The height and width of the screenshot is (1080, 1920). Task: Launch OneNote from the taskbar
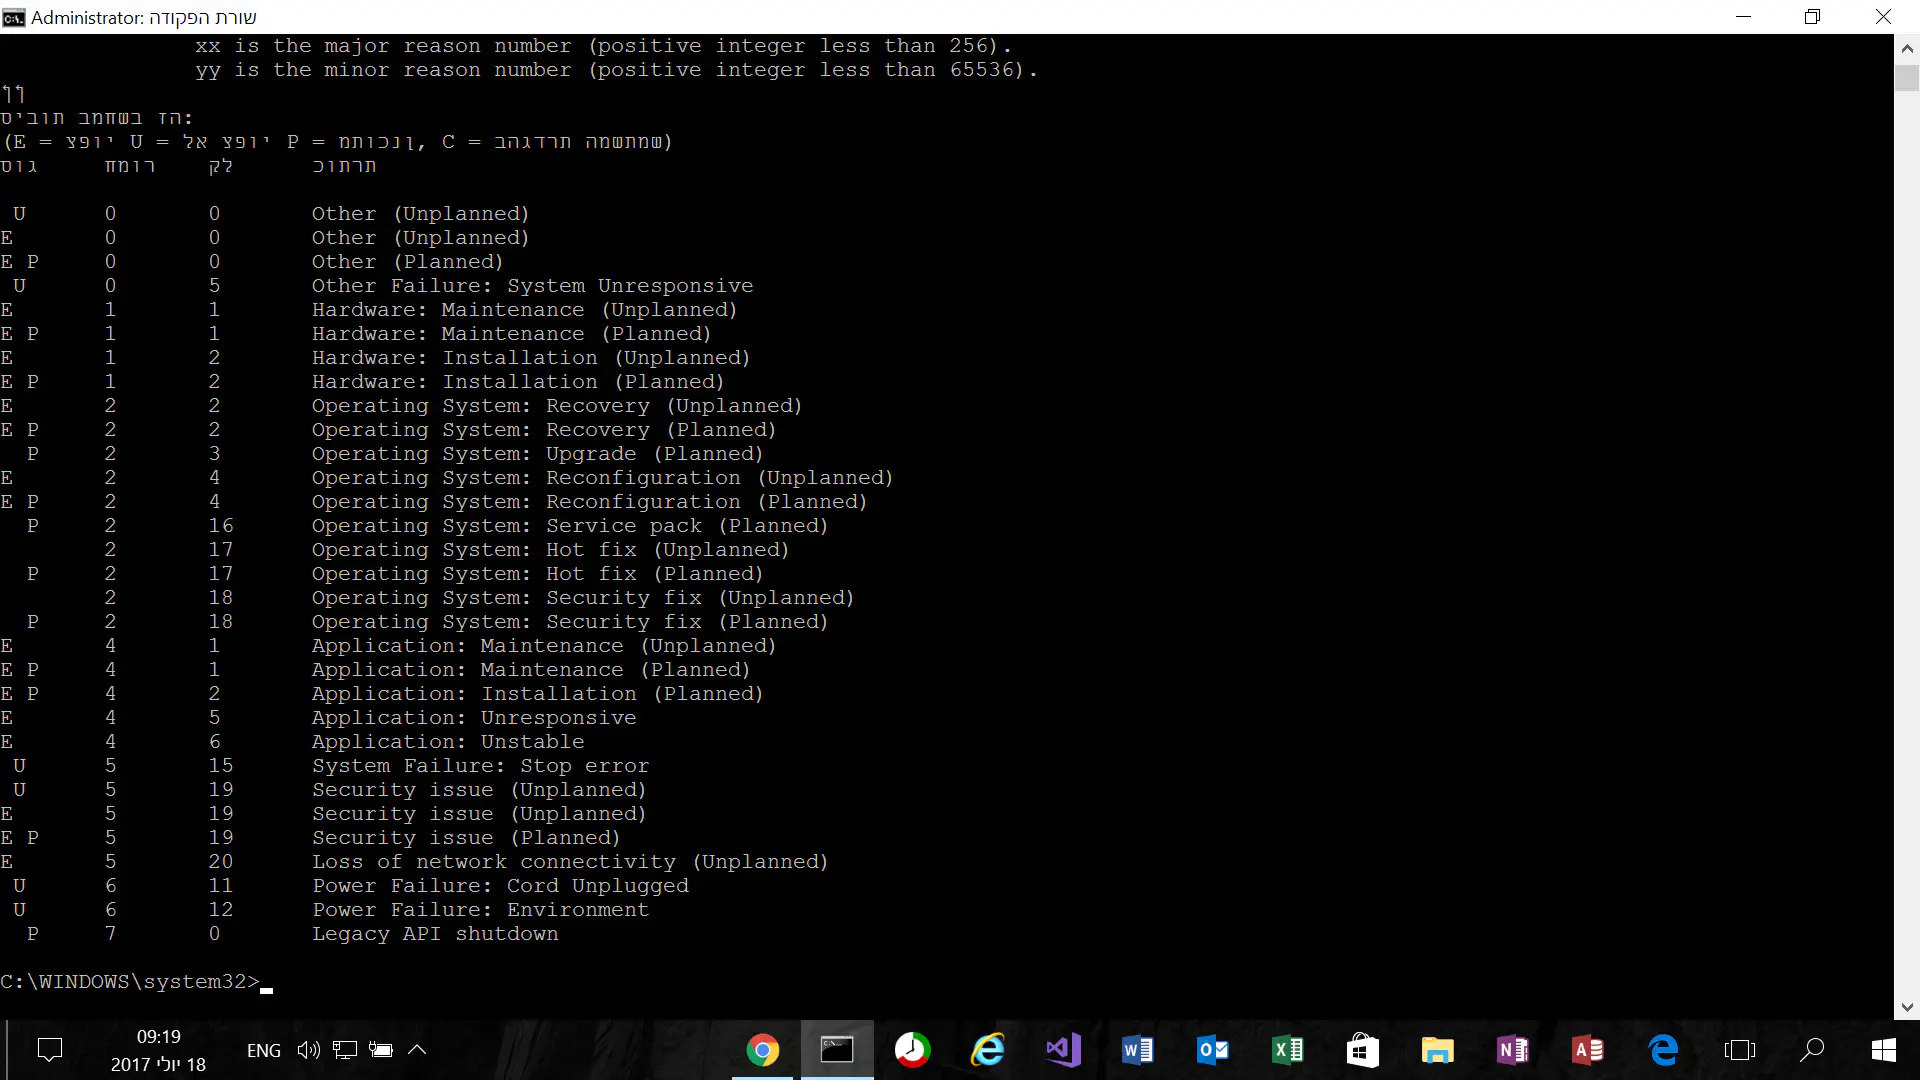coord(1512,1050)
